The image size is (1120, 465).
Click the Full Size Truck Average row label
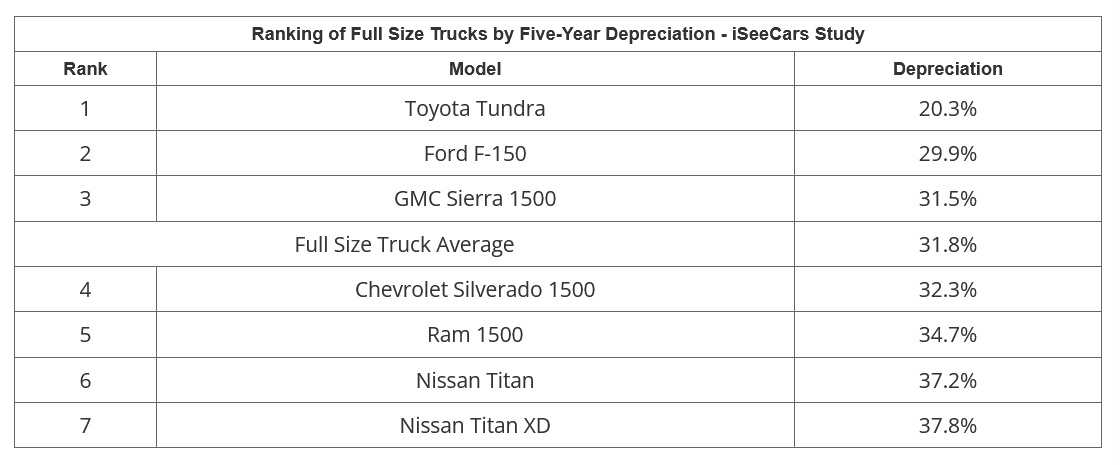[404, 244]
